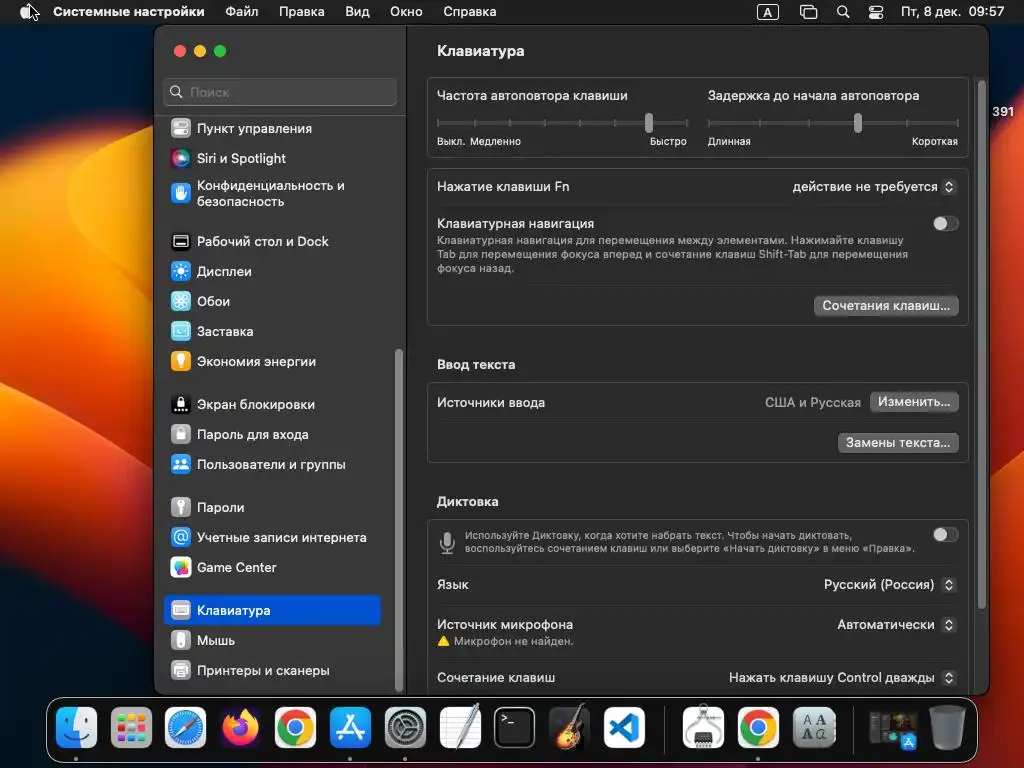
Task: Open the Вид menu
Action: pyautogui.click(x=357, y=12)
